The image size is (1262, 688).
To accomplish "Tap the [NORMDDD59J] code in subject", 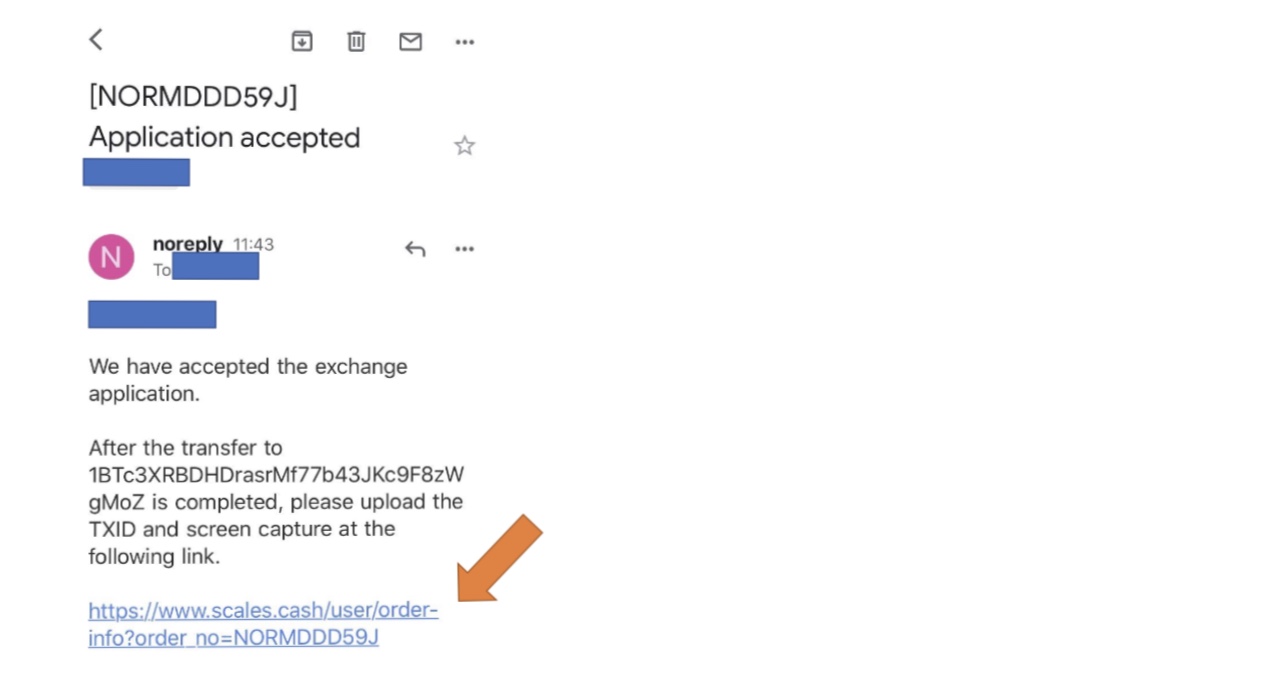I will coord(193,97).
